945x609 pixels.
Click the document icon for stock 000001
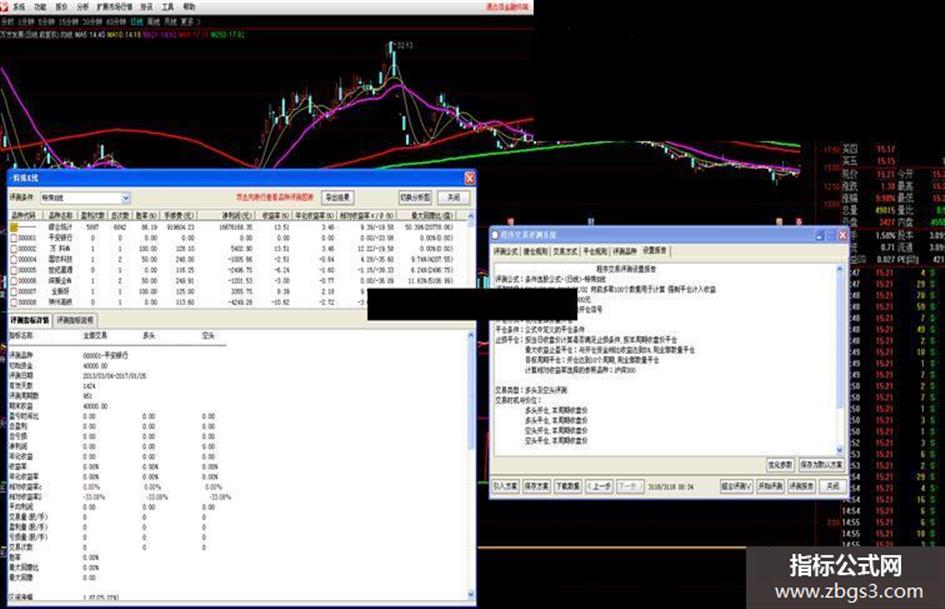click(14, 237)
